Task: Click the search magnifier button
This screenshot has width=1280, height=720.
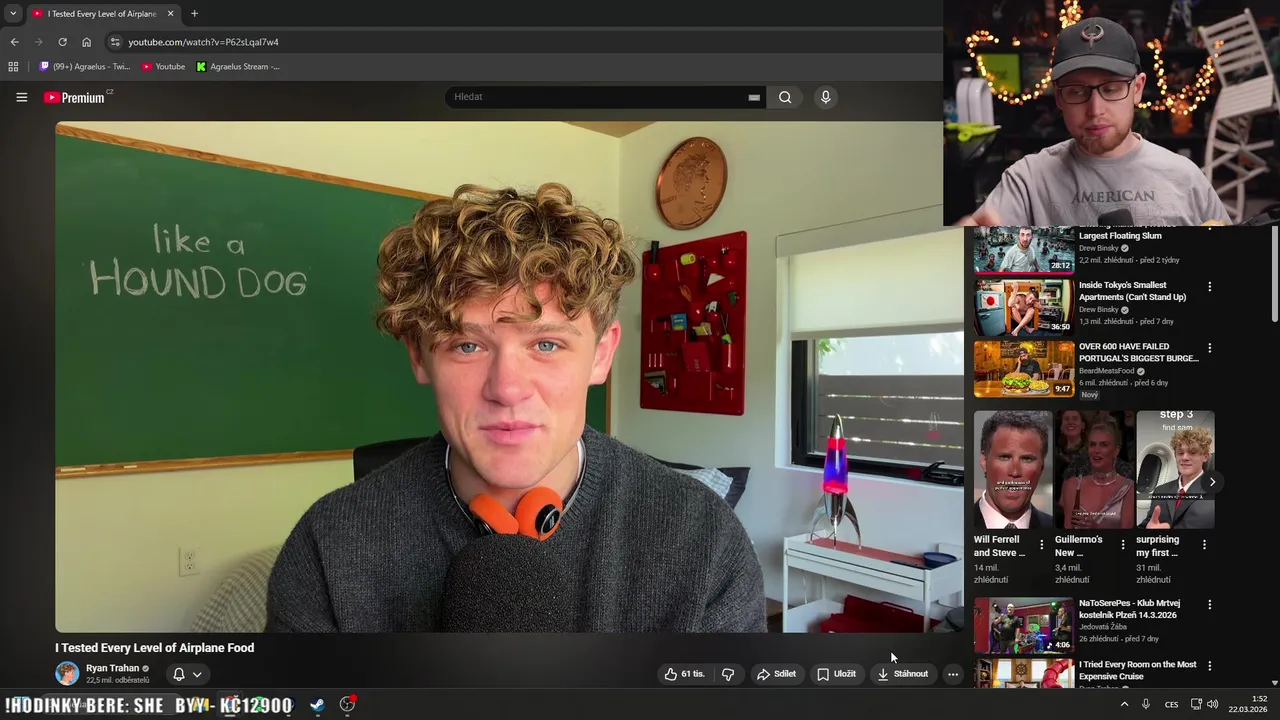Action: [785, 97]
